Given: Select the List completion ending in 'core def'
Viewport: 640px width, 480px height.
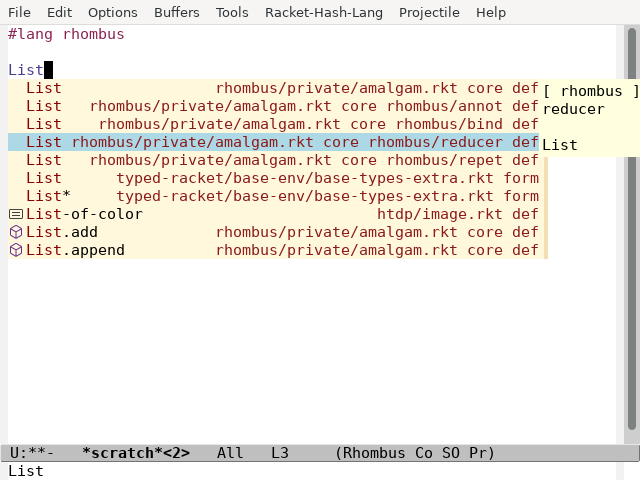Looking at the screenshot, I should (x=273, y=88).
